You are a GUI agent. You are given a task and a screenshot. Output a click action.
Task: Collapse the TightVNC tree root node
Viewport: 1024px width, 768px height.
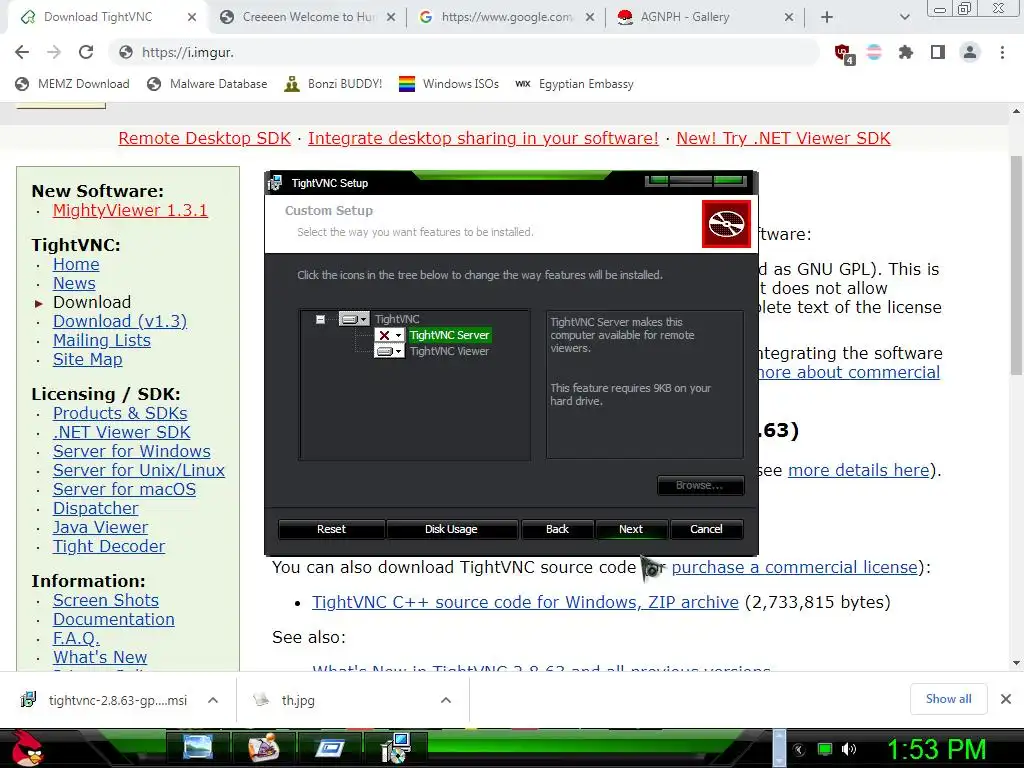(x=320, y=319)
